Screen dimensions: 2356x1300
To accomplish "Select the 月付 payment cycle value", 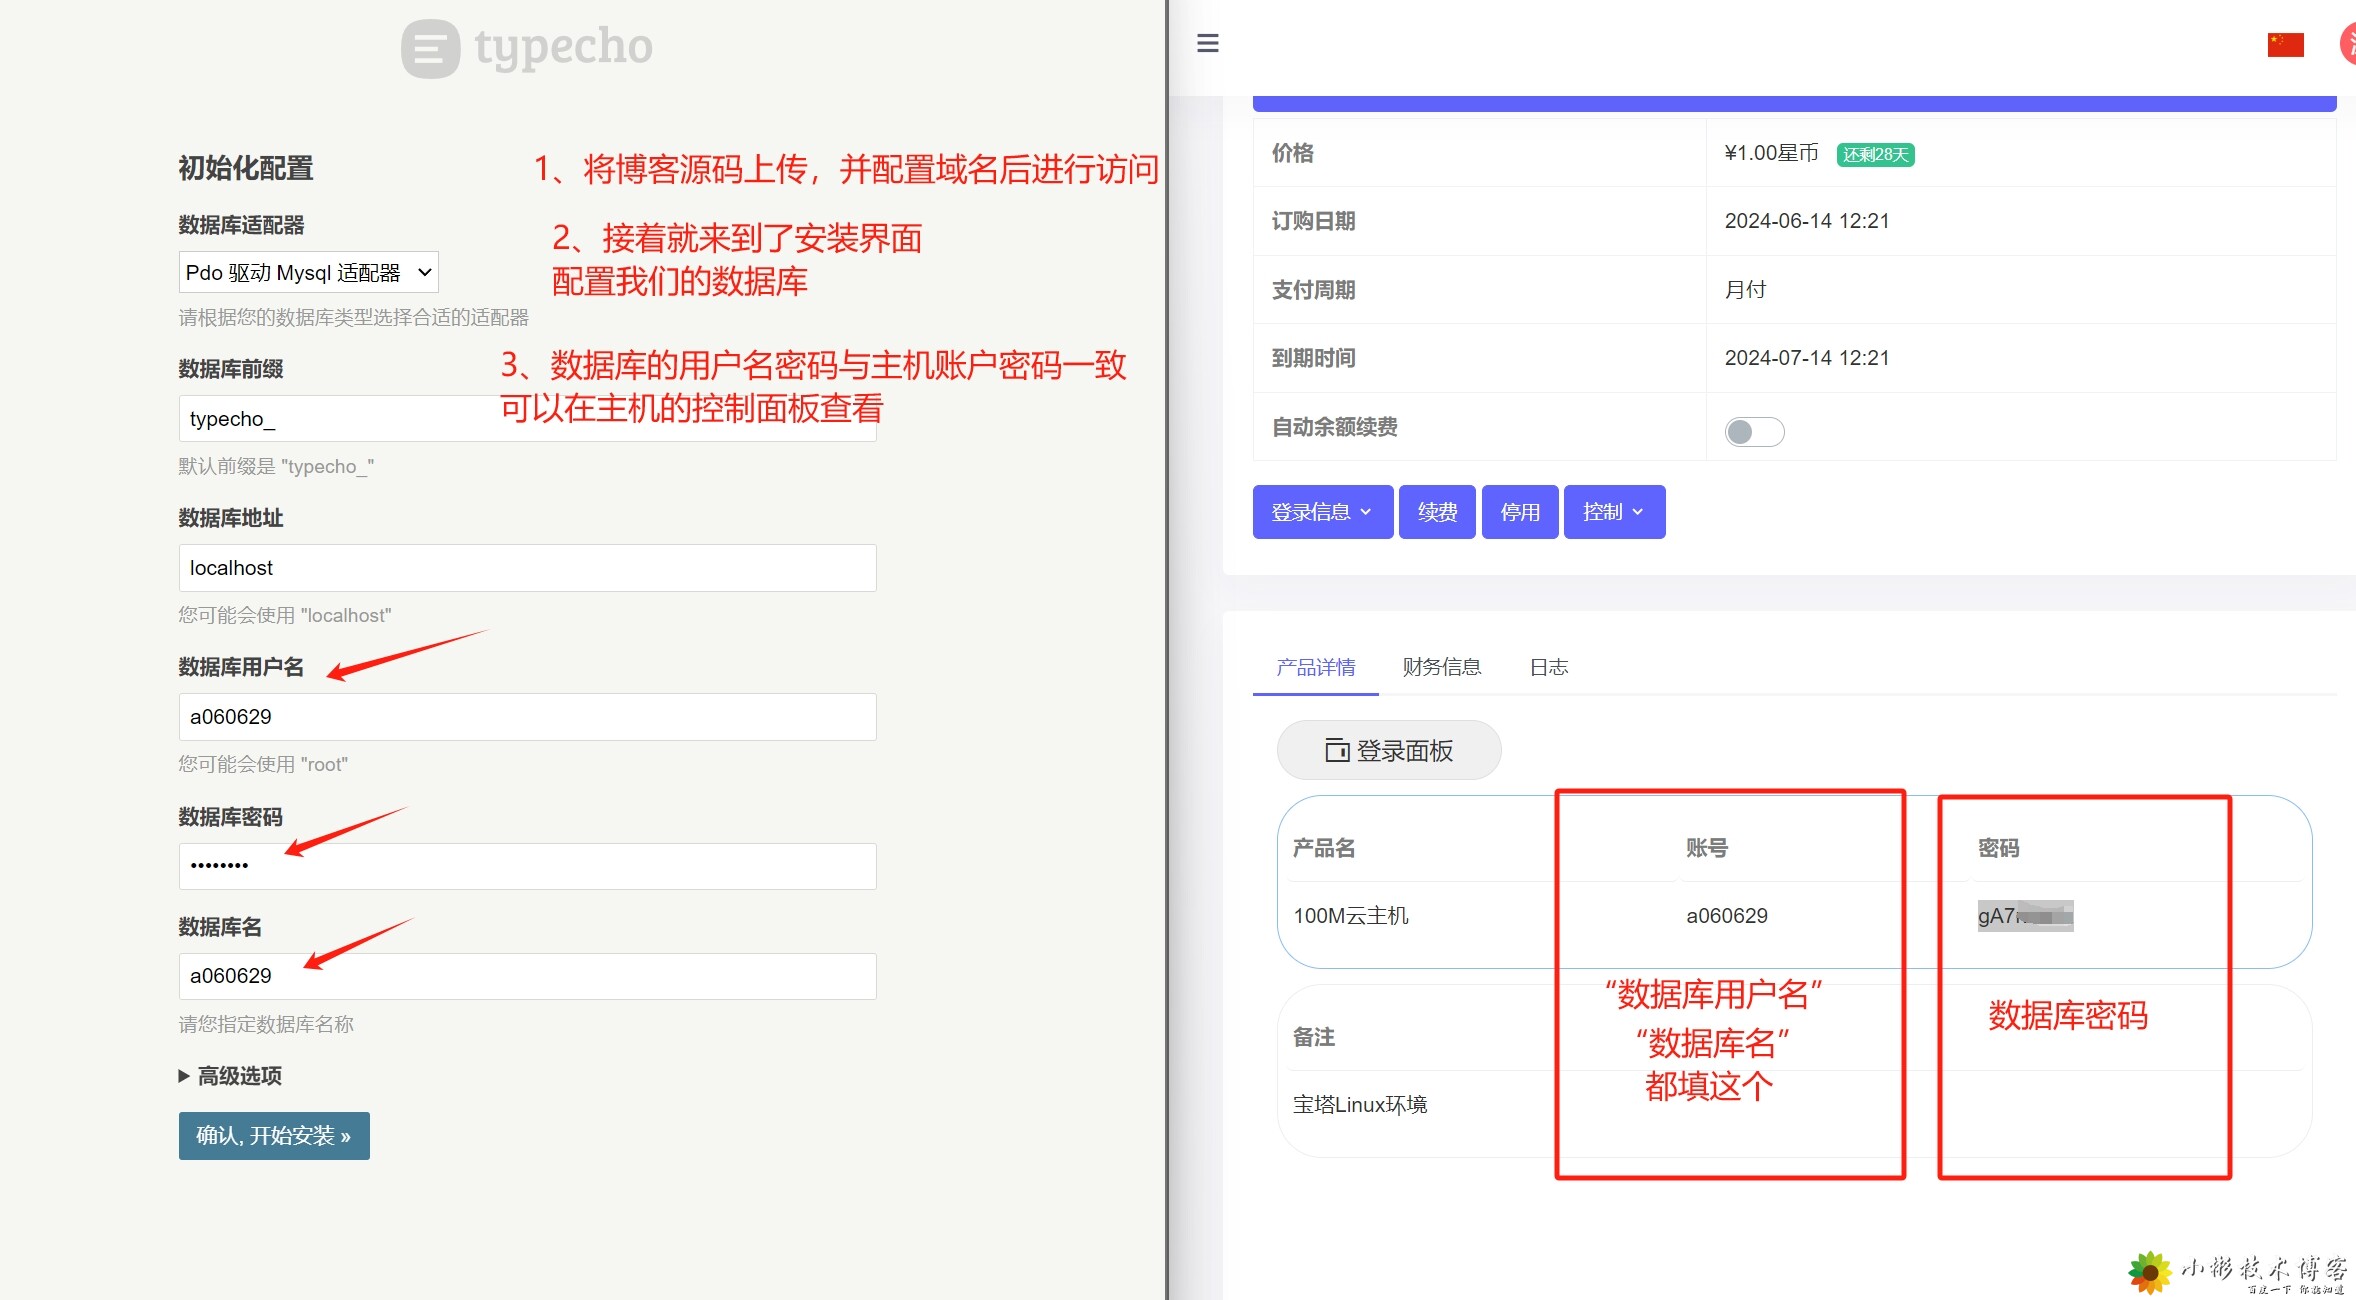I will (1745, 290).
